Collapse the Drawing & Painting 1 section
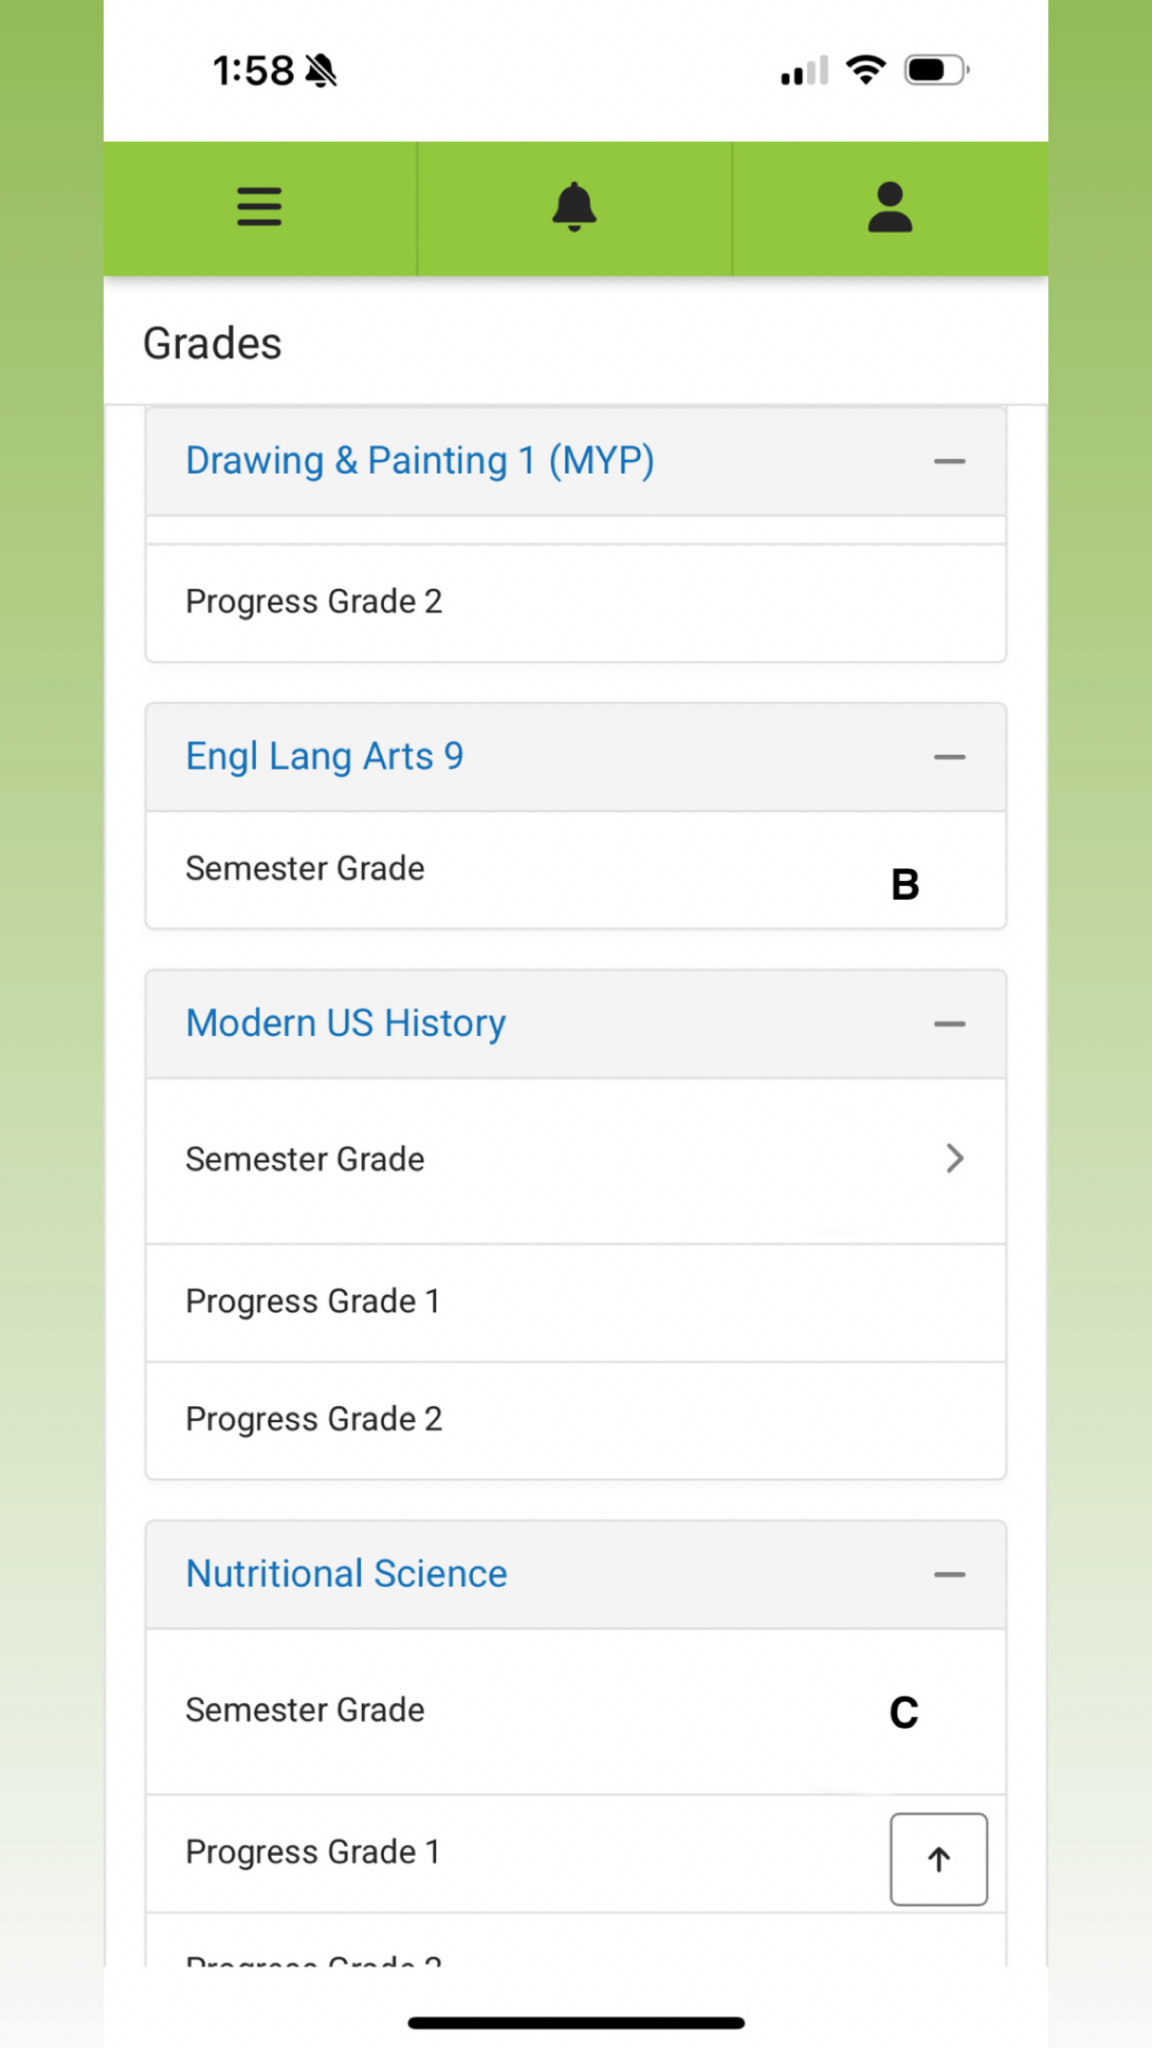Screen dimensions: 1152x2048 coord(949,461)
